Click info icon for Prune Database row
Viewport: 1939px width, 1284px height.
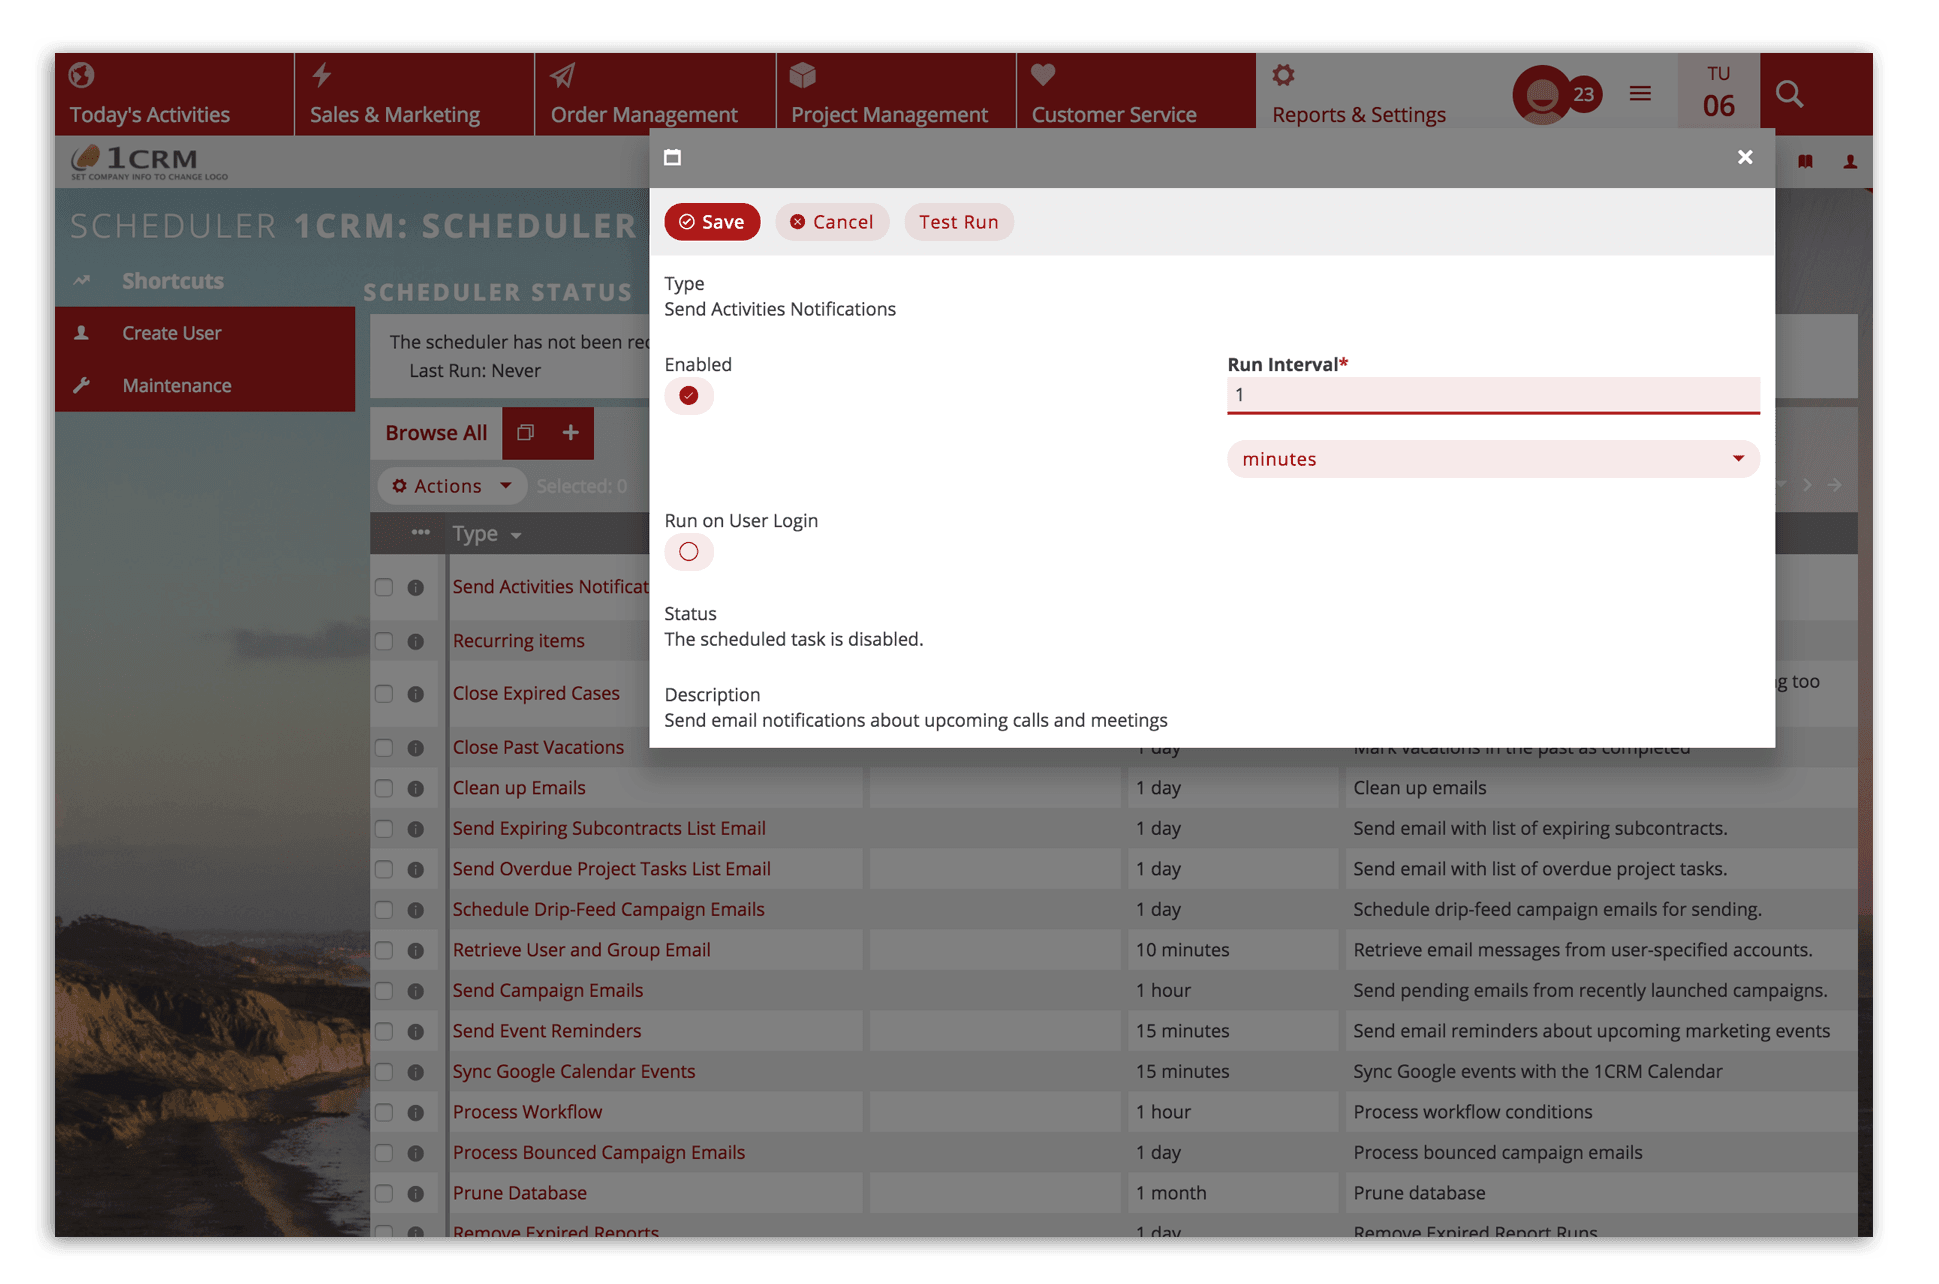coord(416,1193)
